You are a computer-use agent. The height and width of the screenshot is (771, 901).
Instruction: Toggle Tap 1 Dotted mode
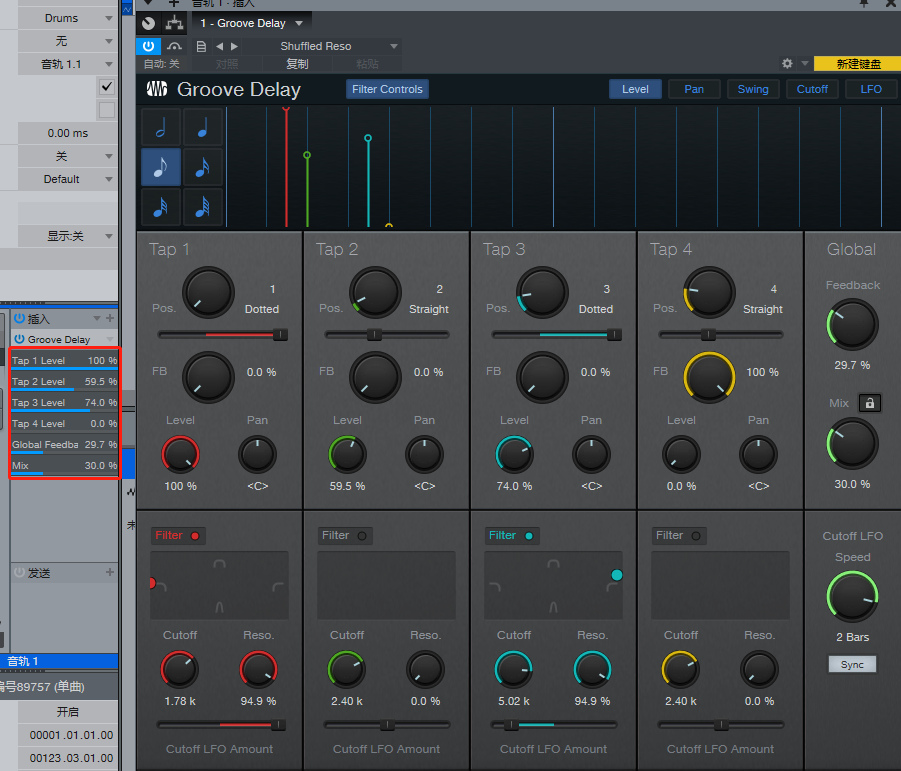tap(261, 309)
